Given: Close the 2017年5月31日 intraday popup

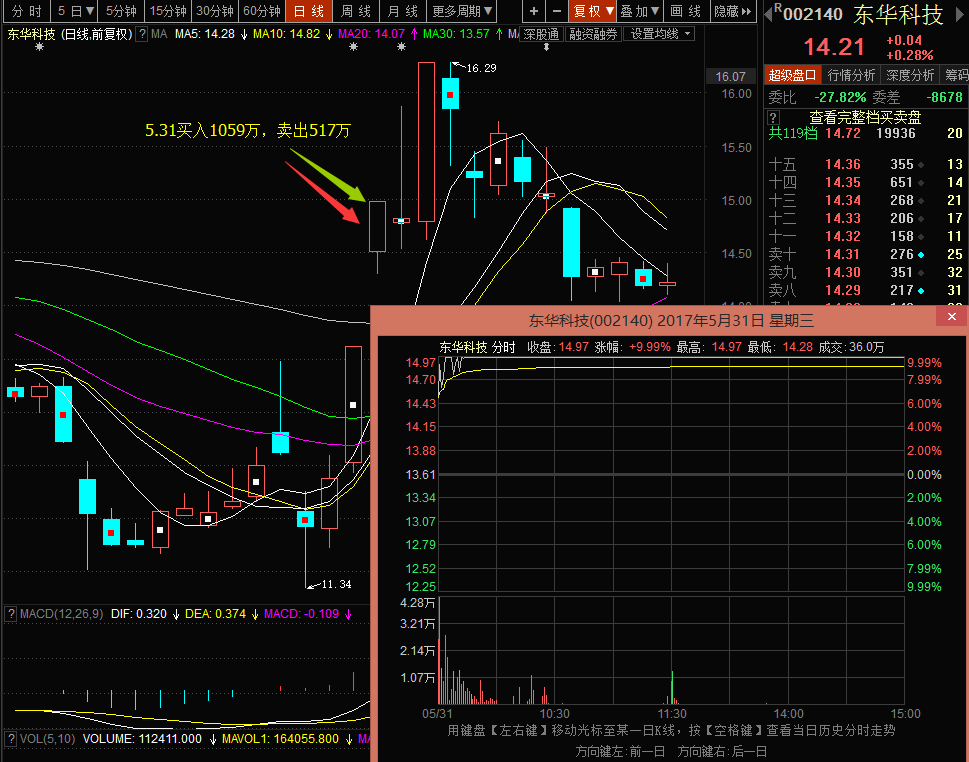Looking at the screenshot, I should point(952,316).
